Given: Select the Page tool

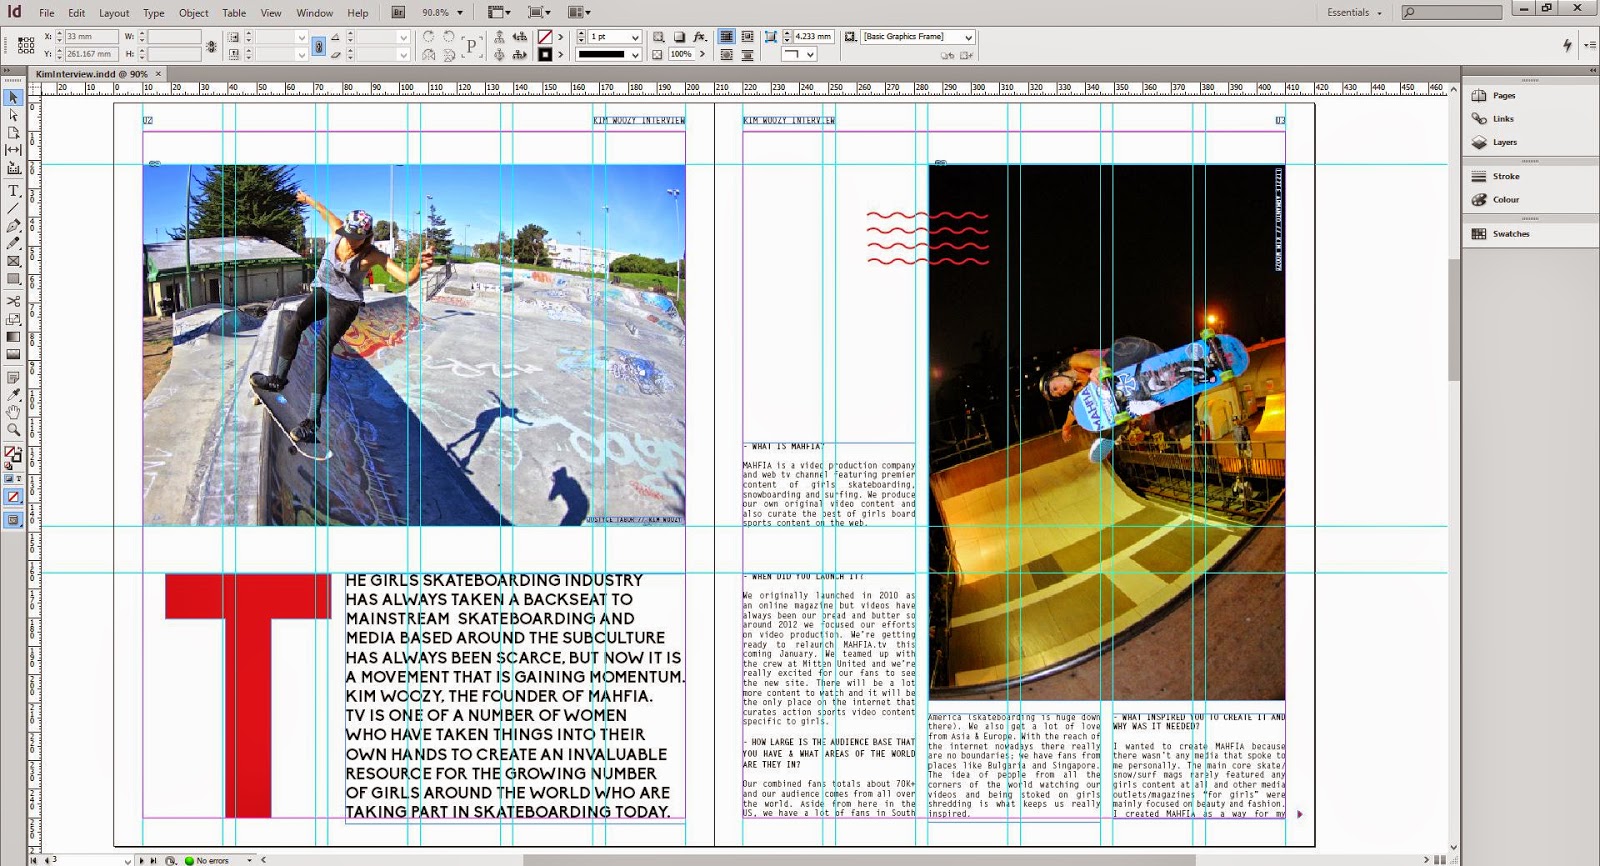Looking at the screenshot, I should 14,132.
